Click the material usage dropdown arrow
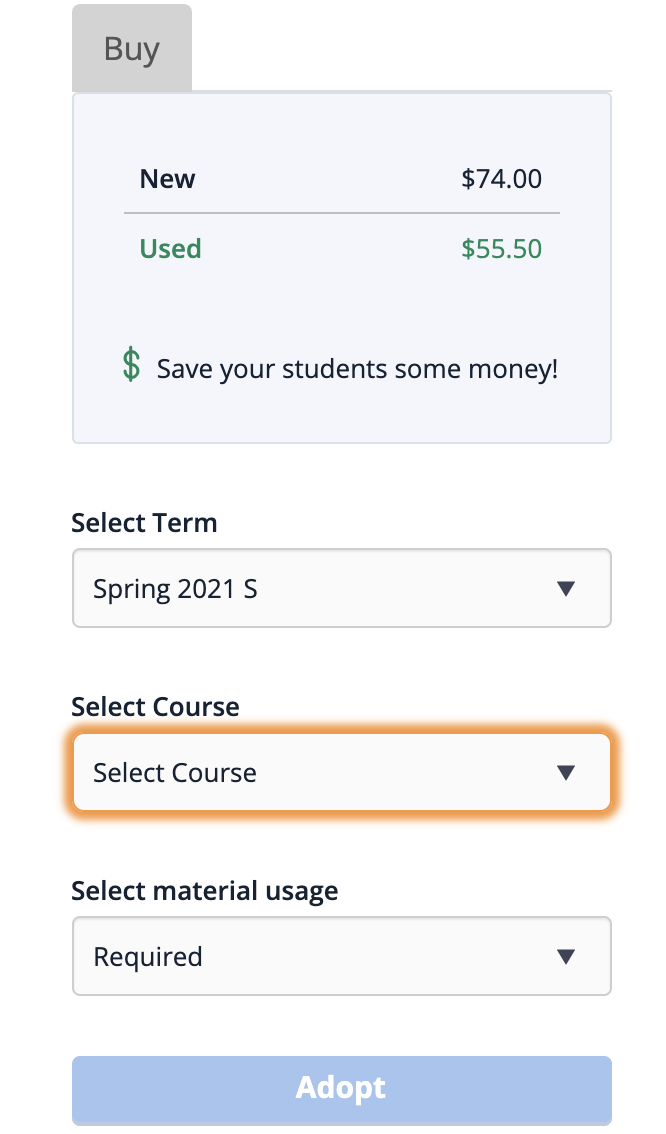Screen dimensions: 666x1134 point(566,957)
